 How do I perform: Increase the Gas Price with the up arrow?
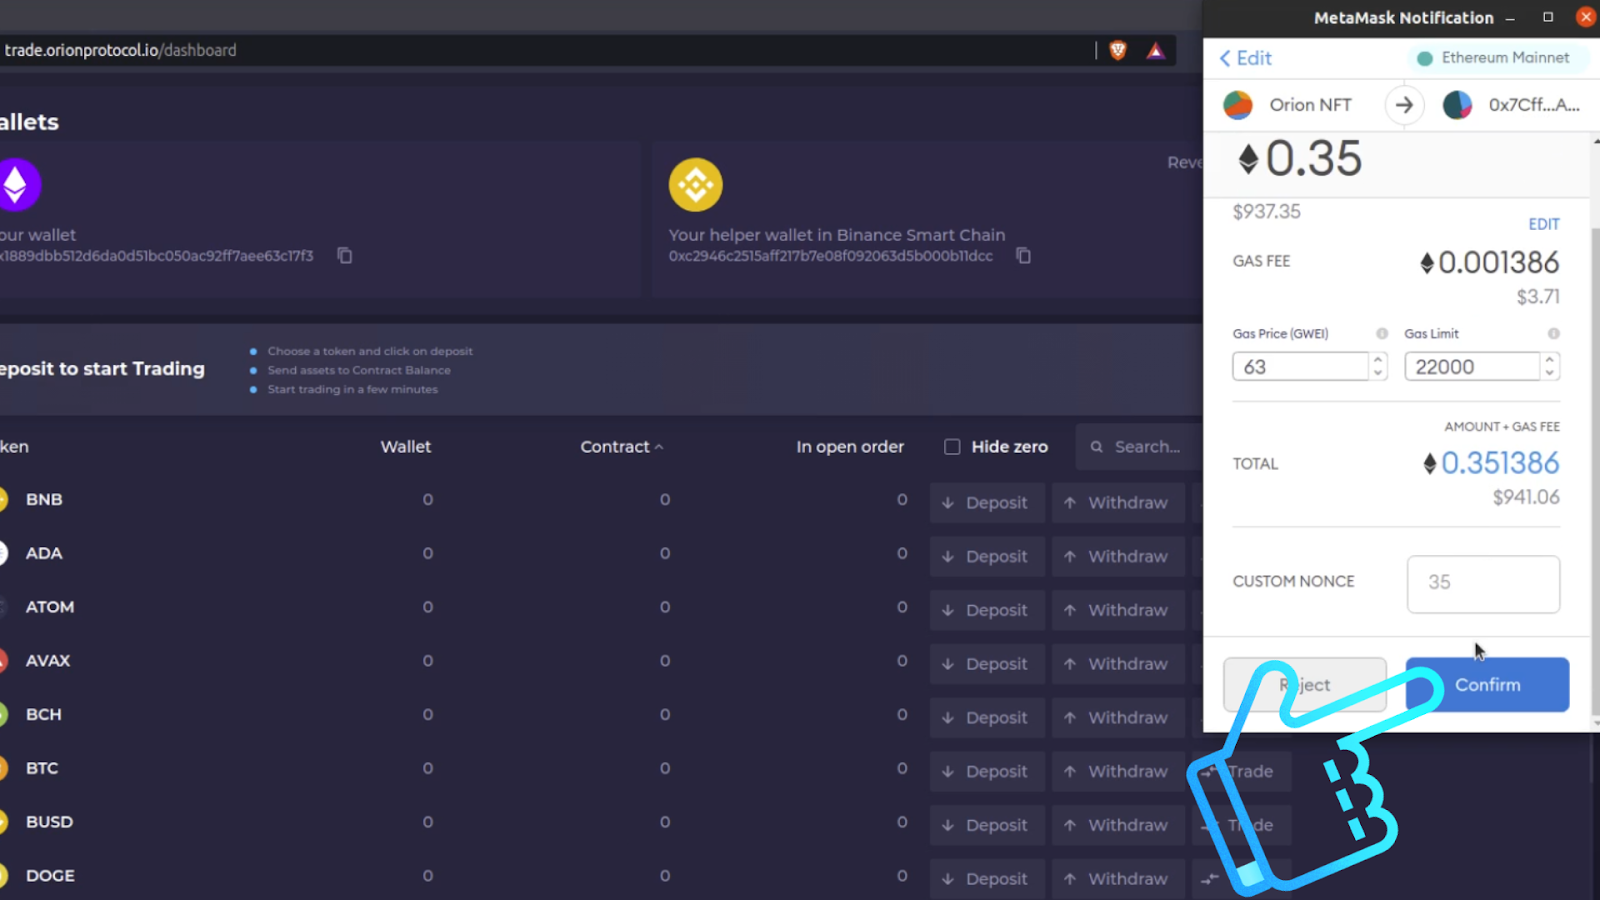click(x=1378, y=360)
